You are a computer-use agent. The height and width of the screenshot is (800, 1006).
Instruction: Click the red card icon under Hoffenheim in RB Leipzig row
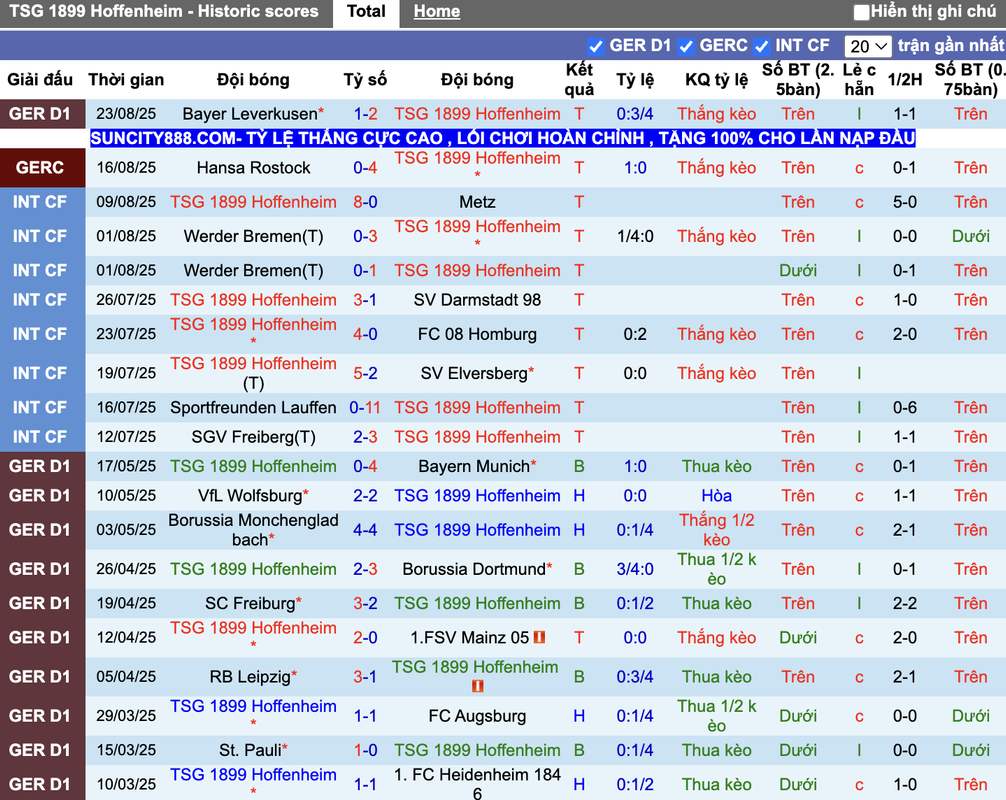pos(477,686)
